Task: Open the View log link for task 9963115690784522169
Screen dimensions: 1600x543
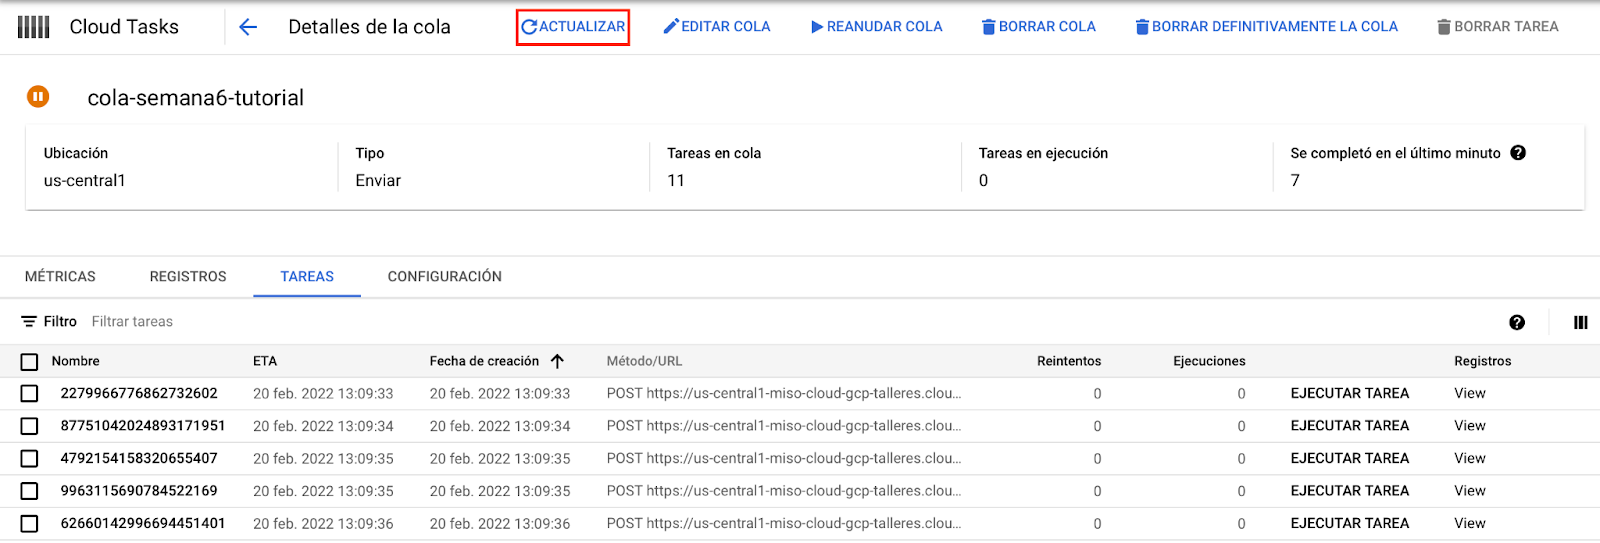Action: pos(1469,491)
